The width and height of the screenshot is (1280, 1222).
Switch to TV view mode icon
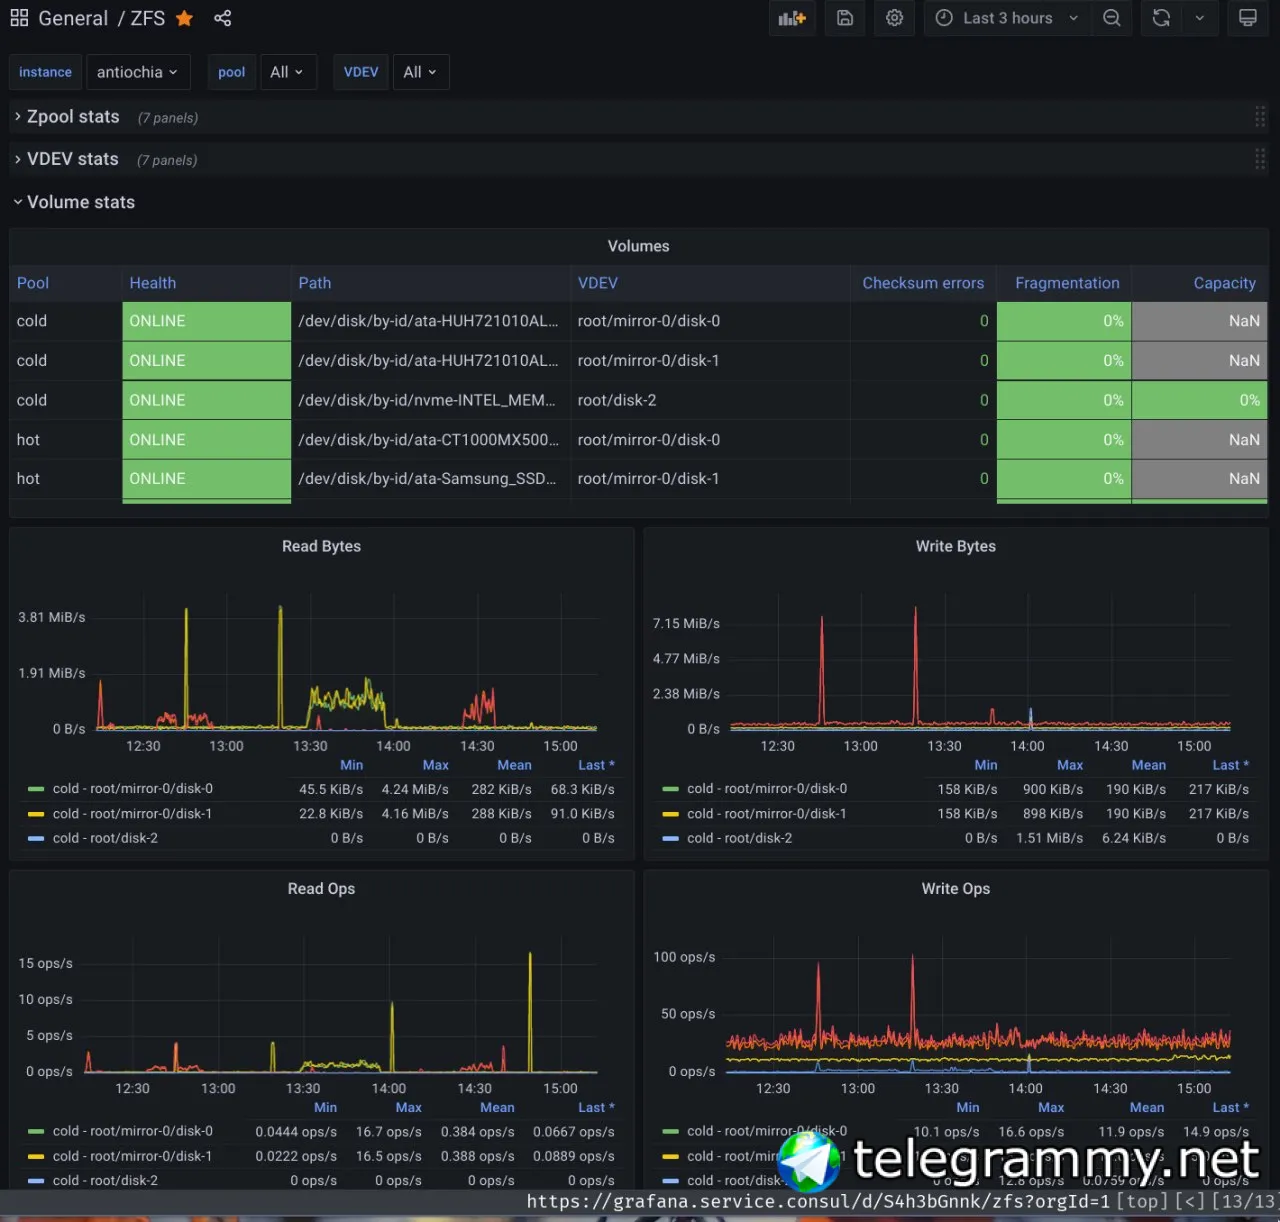pyautogui.click(x=1247, y=18)
